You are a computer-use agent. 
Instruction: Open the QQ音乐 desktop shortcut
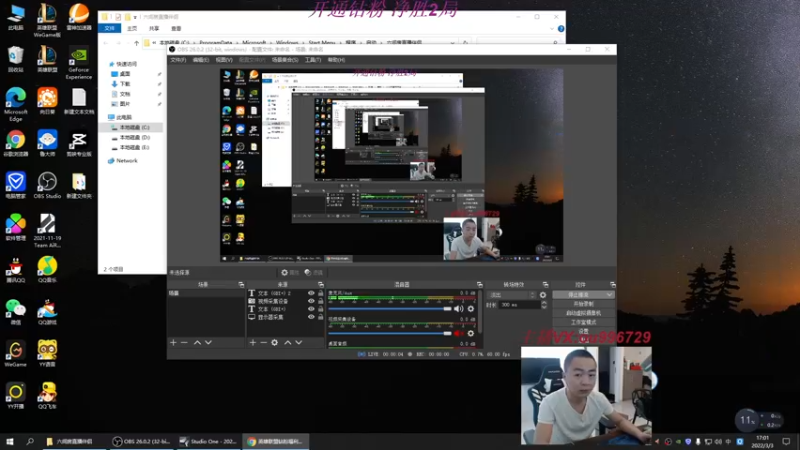(x=47, y=269)
